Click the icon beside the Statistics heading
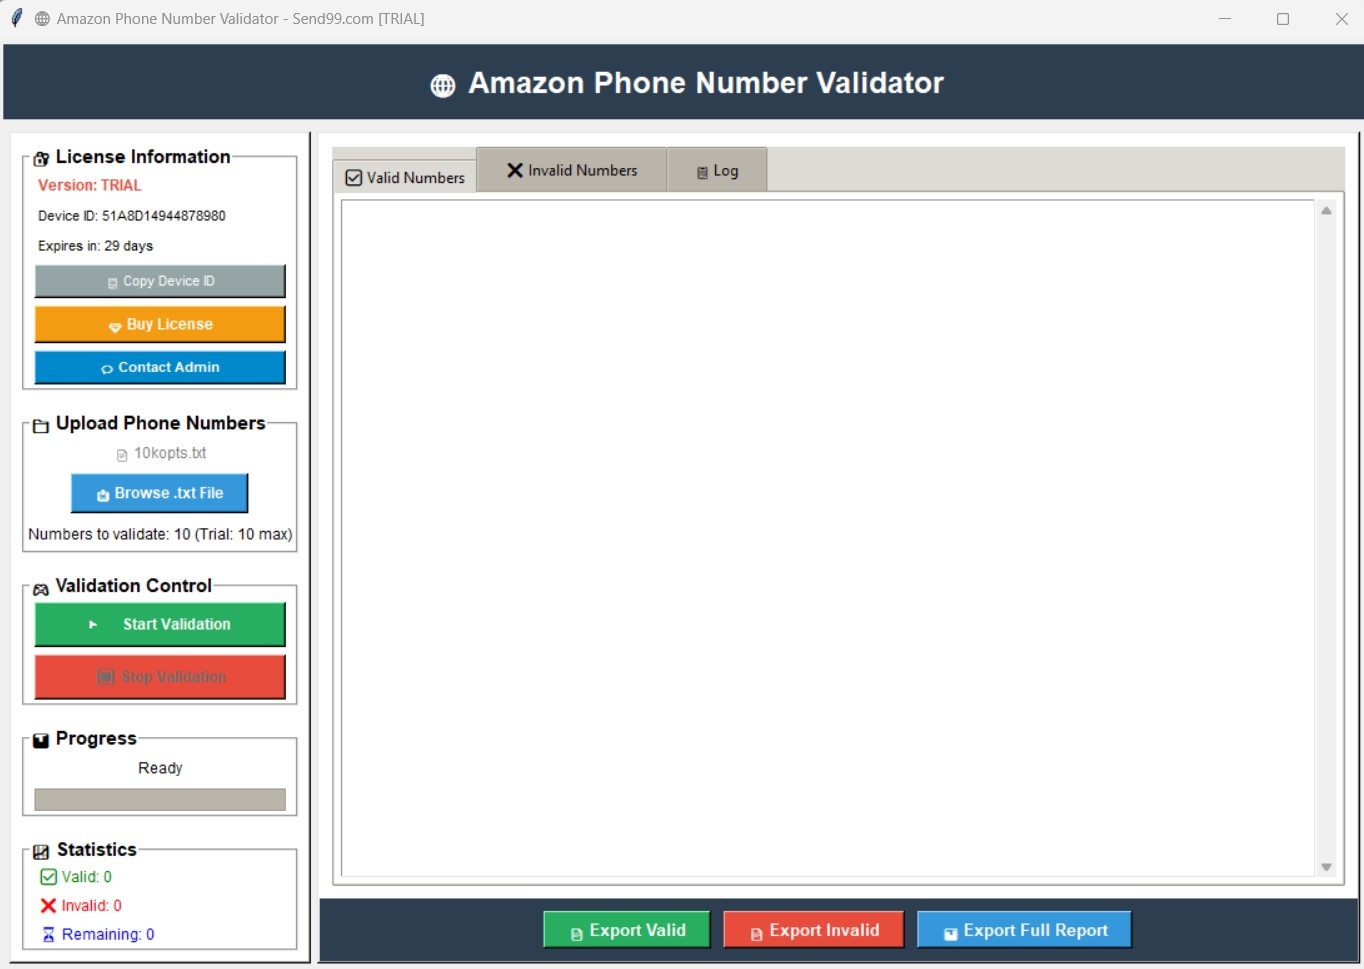1364x969 pixels. tap(41, 851)
